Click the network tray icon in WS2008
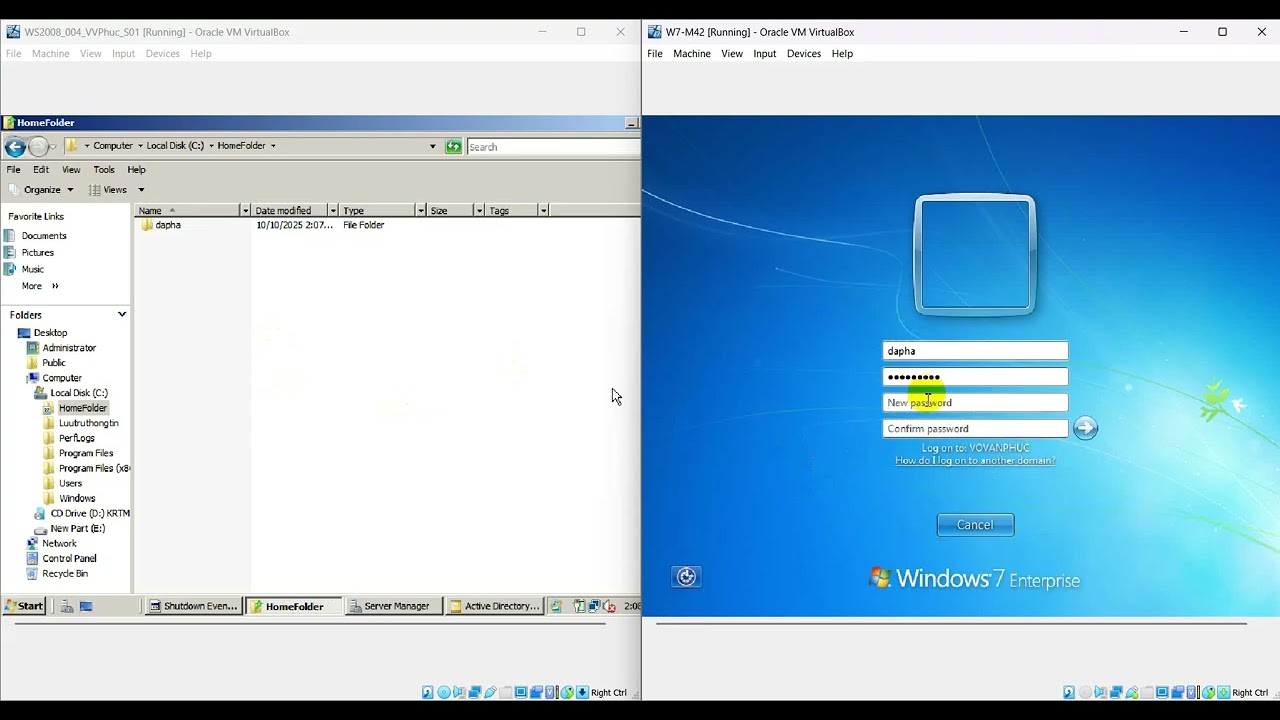Viewport: 1280px width, 720px height. (x=594, y=606)
